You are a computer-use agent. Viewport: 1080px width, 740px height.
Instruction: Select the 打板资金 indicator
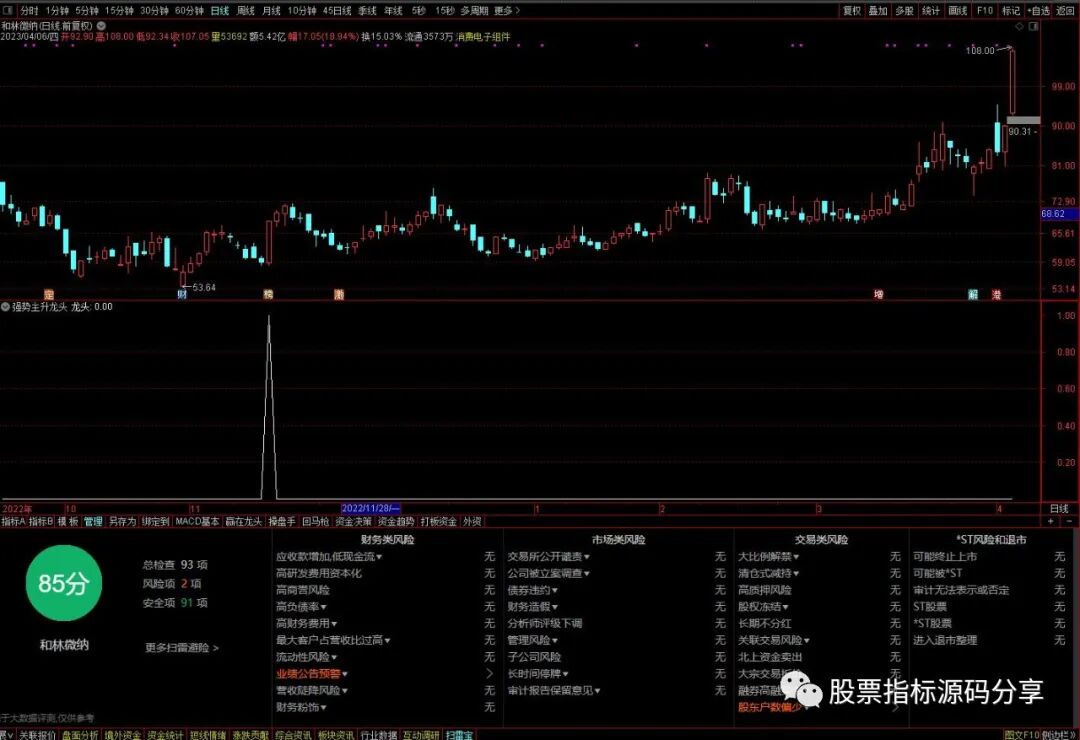(439, 522)
